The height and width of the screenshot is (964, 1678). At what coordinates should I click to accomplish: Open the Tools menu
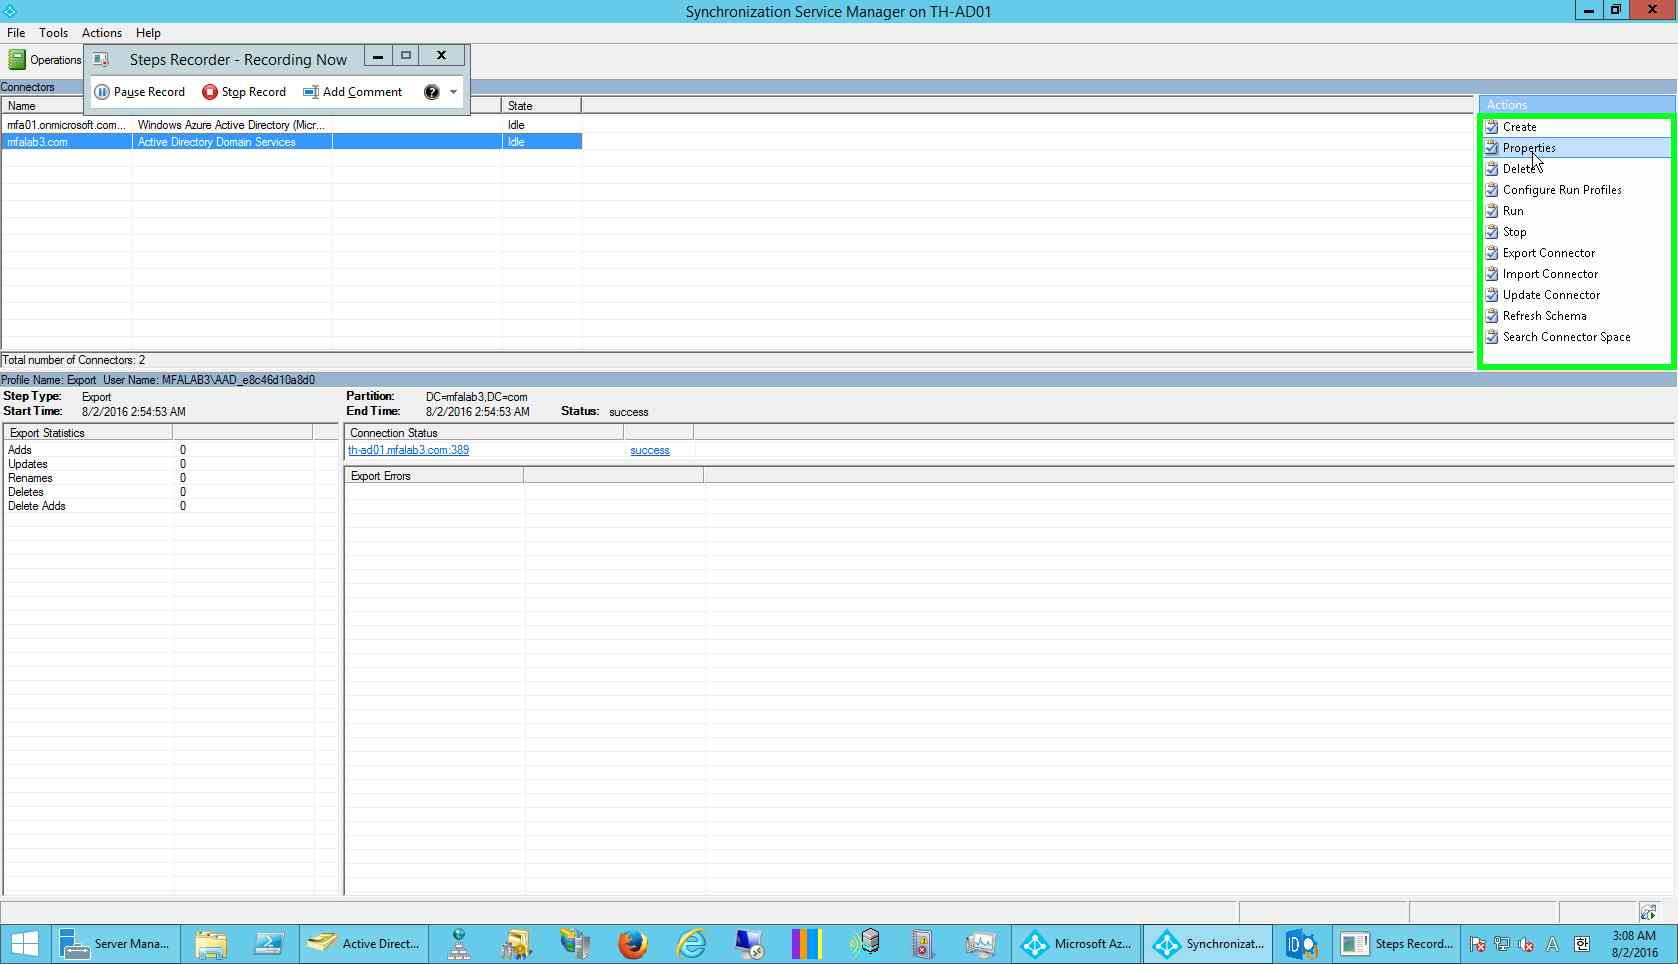click(53, 33)
